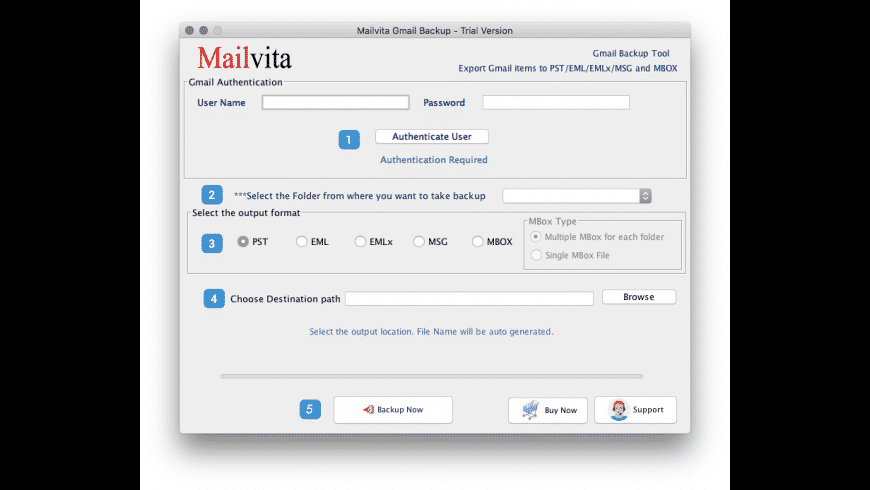Click the window title 'Mailvita Gmail Backup - Trial Version'
Image resolution: width=870 pixels, height=490 pixels.
tap(434, 31)
